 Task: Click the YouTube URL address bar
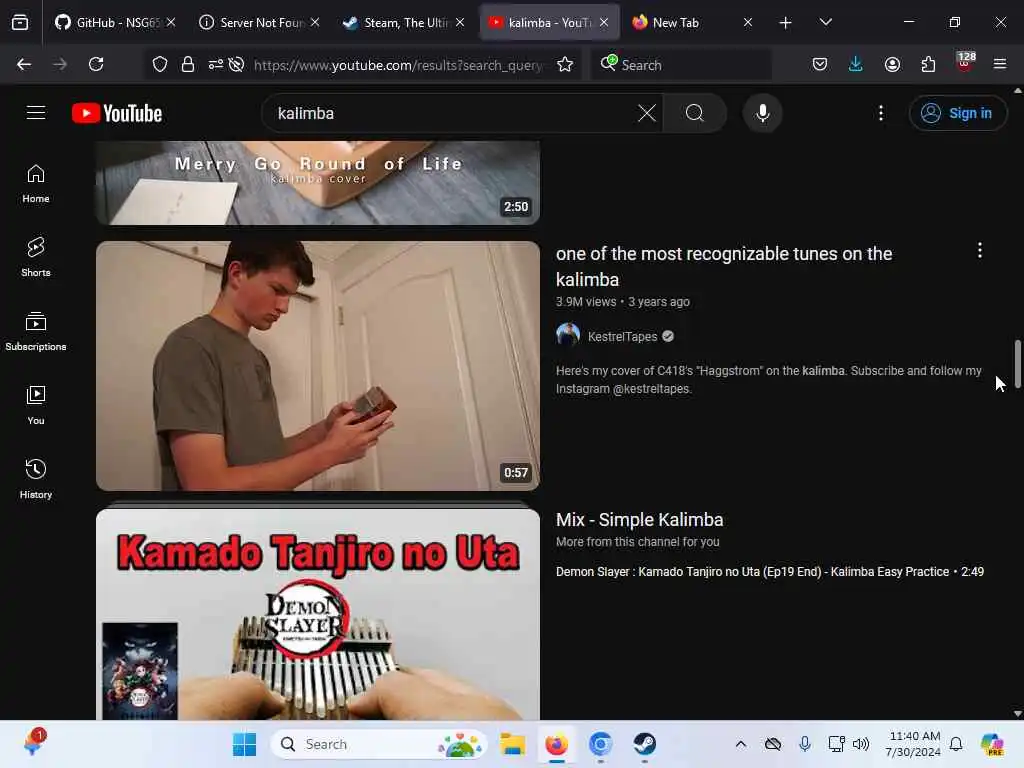398,65
